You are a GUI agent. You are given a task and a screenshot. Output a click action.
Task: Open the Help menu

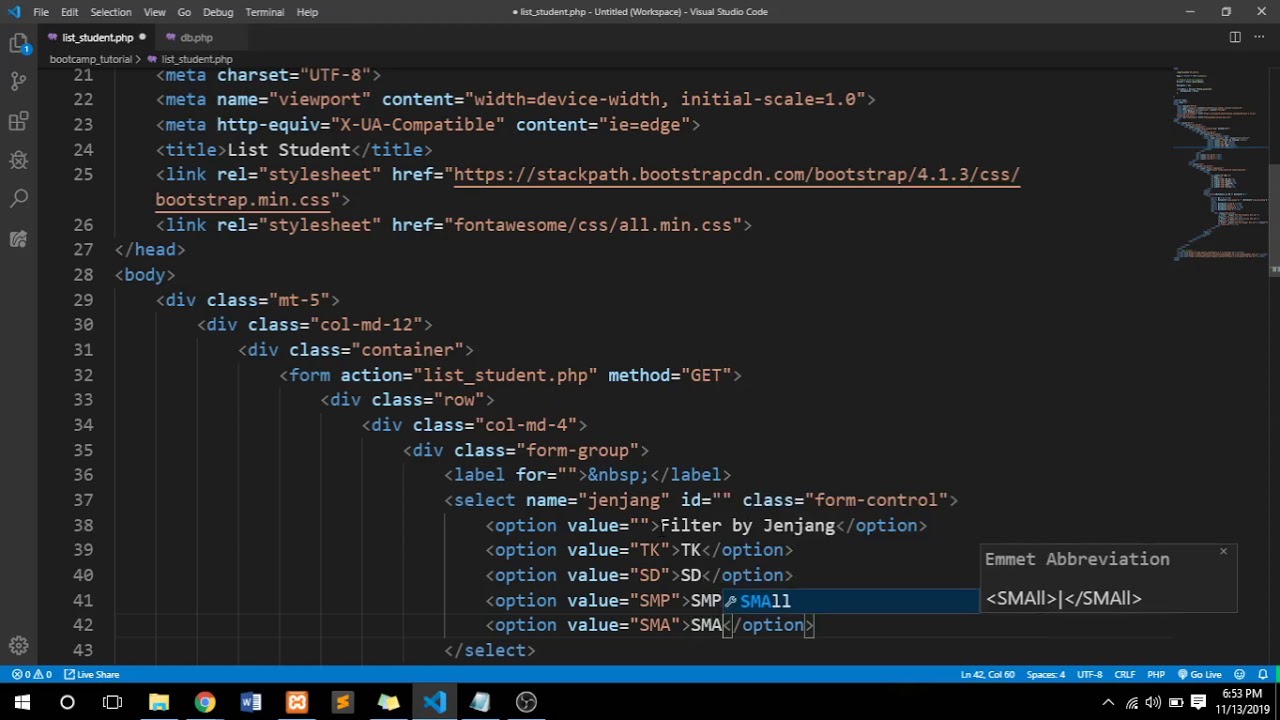(x=307, y=12)
